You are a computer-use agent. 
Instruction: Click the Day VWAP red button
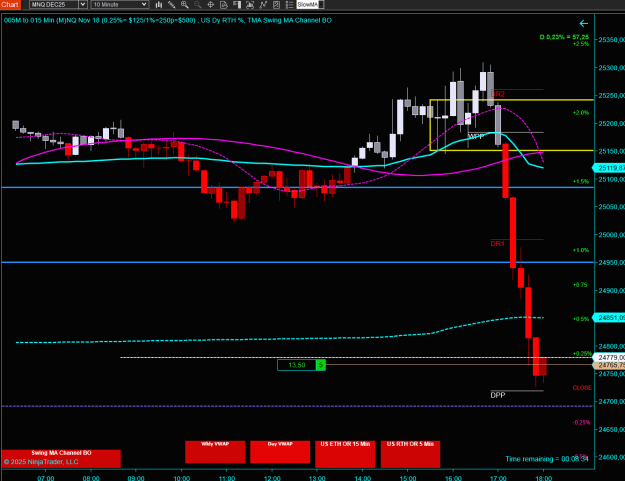280,452
